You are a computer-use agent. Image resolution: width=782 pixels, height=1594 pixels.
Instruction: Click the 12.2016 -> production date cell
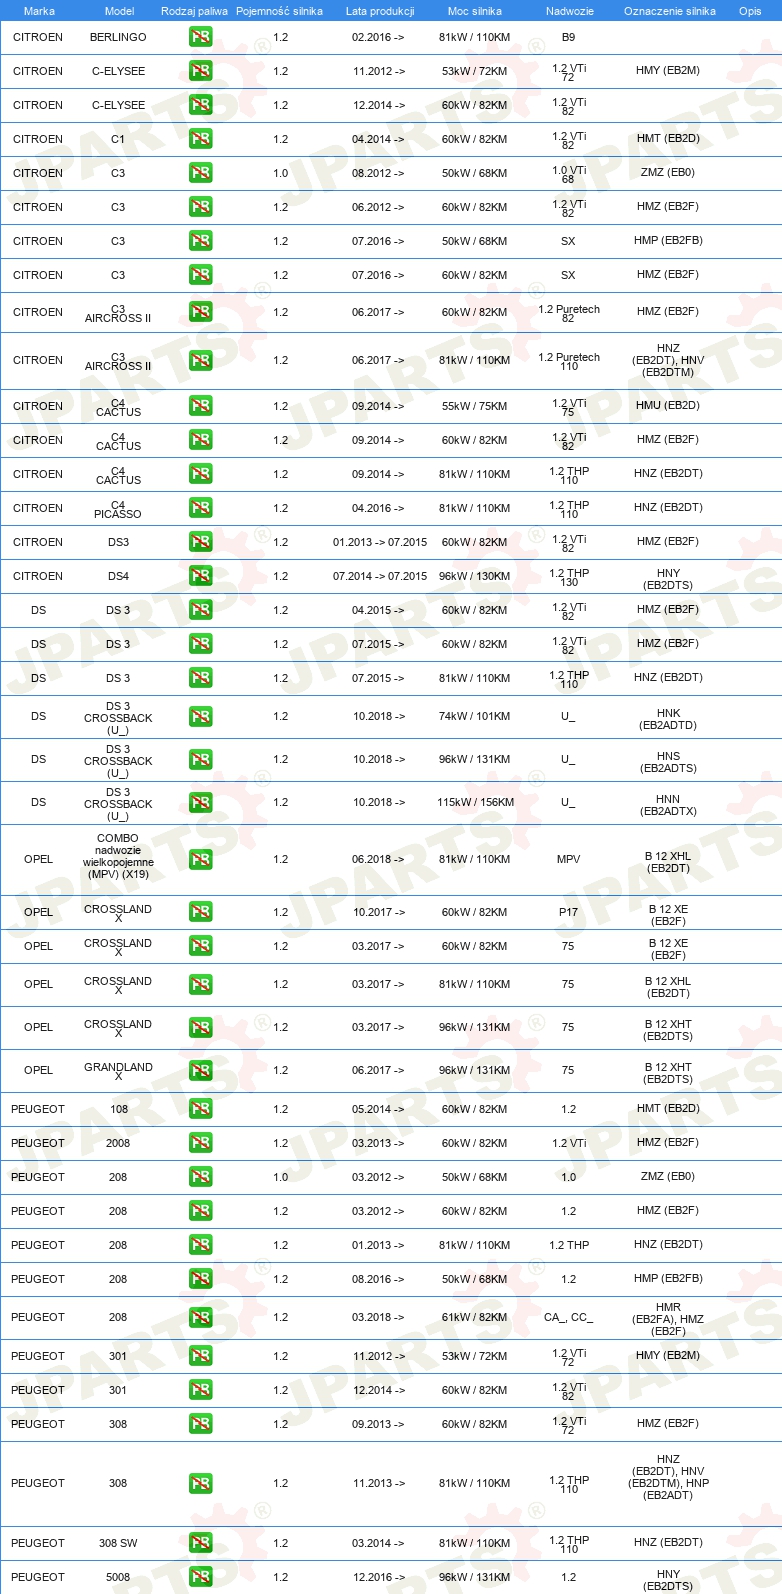click(x=378, y=1577)
